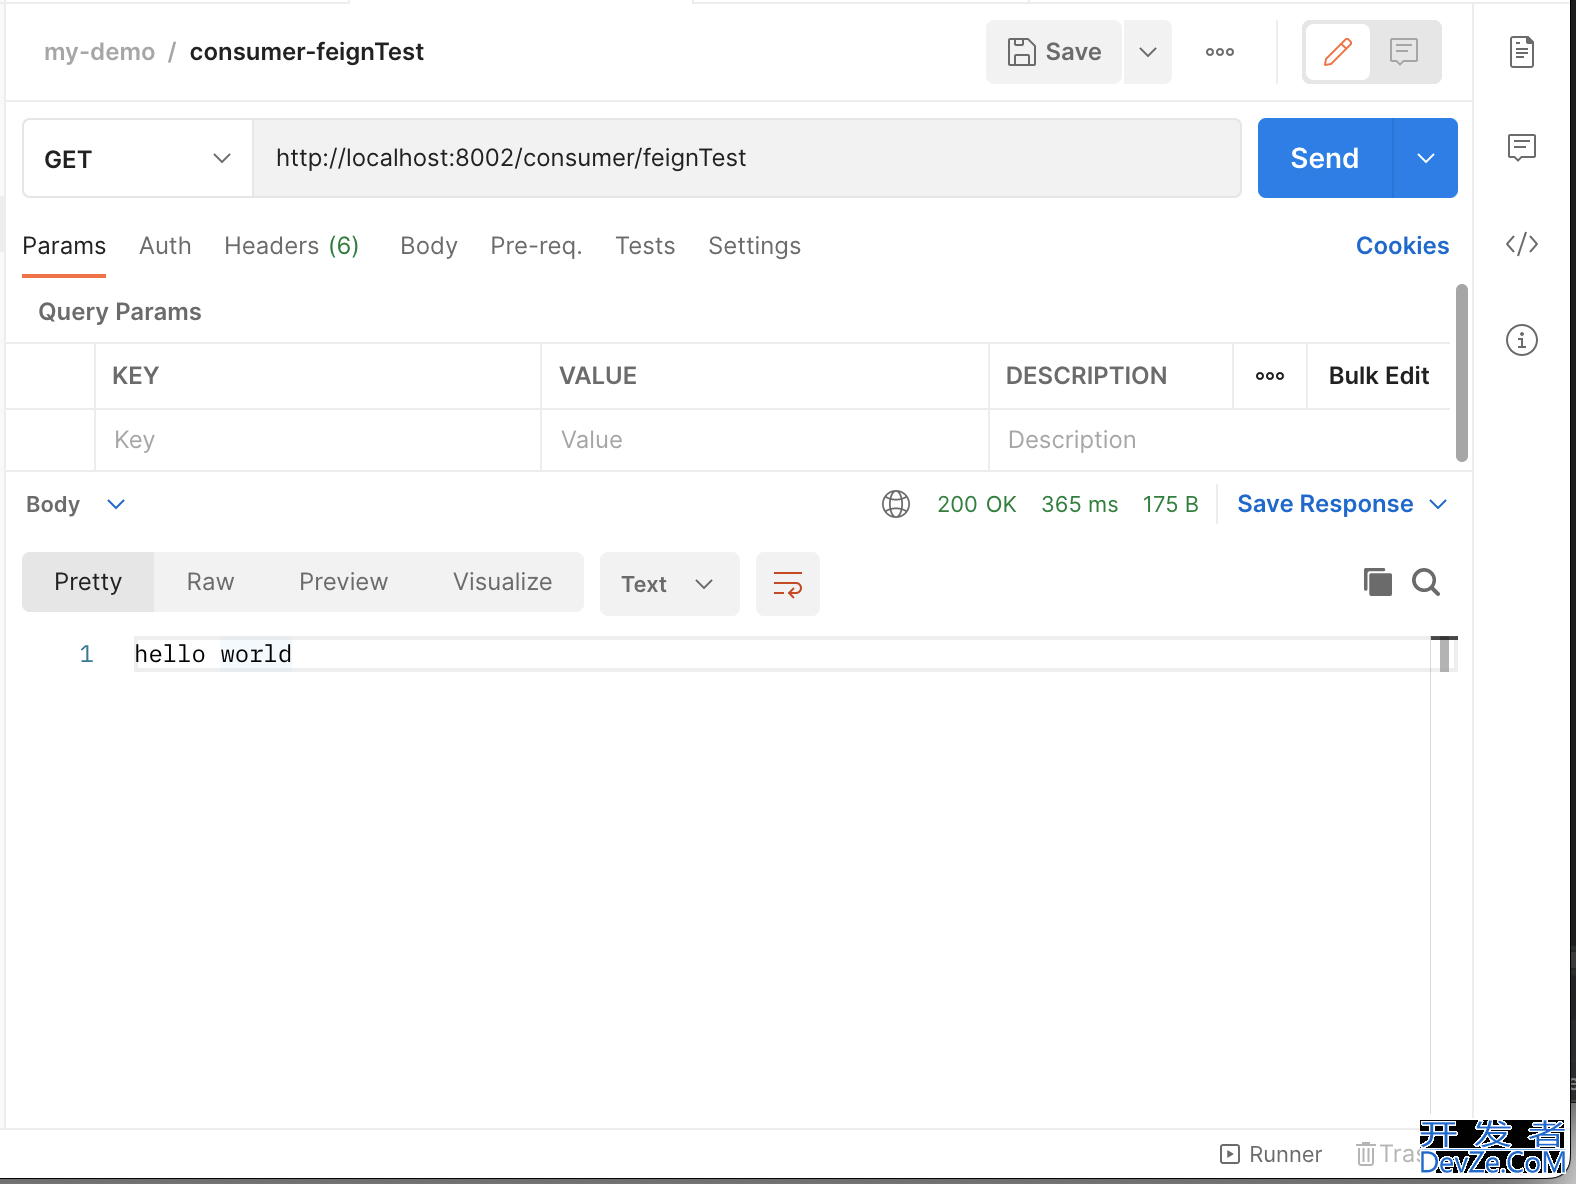This screenshot has height=1184, width=1576.
Task: Click the Save floppy disk icon
Action: click(1021, 52)
